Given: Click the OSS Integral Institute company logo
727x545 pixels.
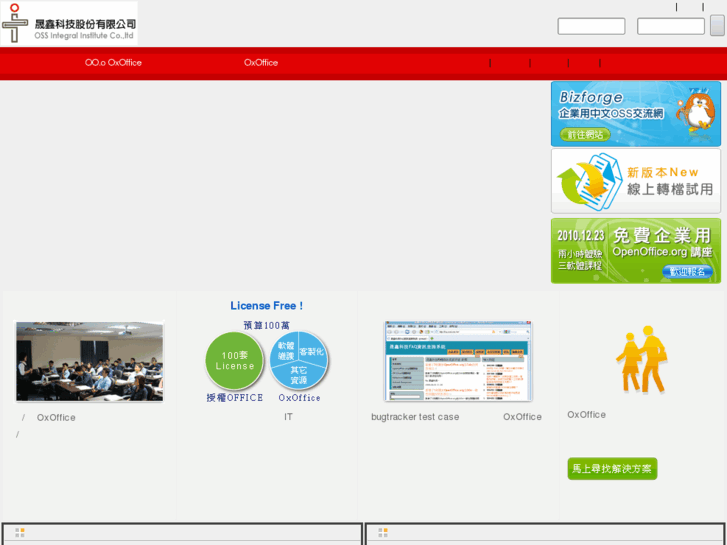Looking at the screenshot, I should tap(69, 23).
